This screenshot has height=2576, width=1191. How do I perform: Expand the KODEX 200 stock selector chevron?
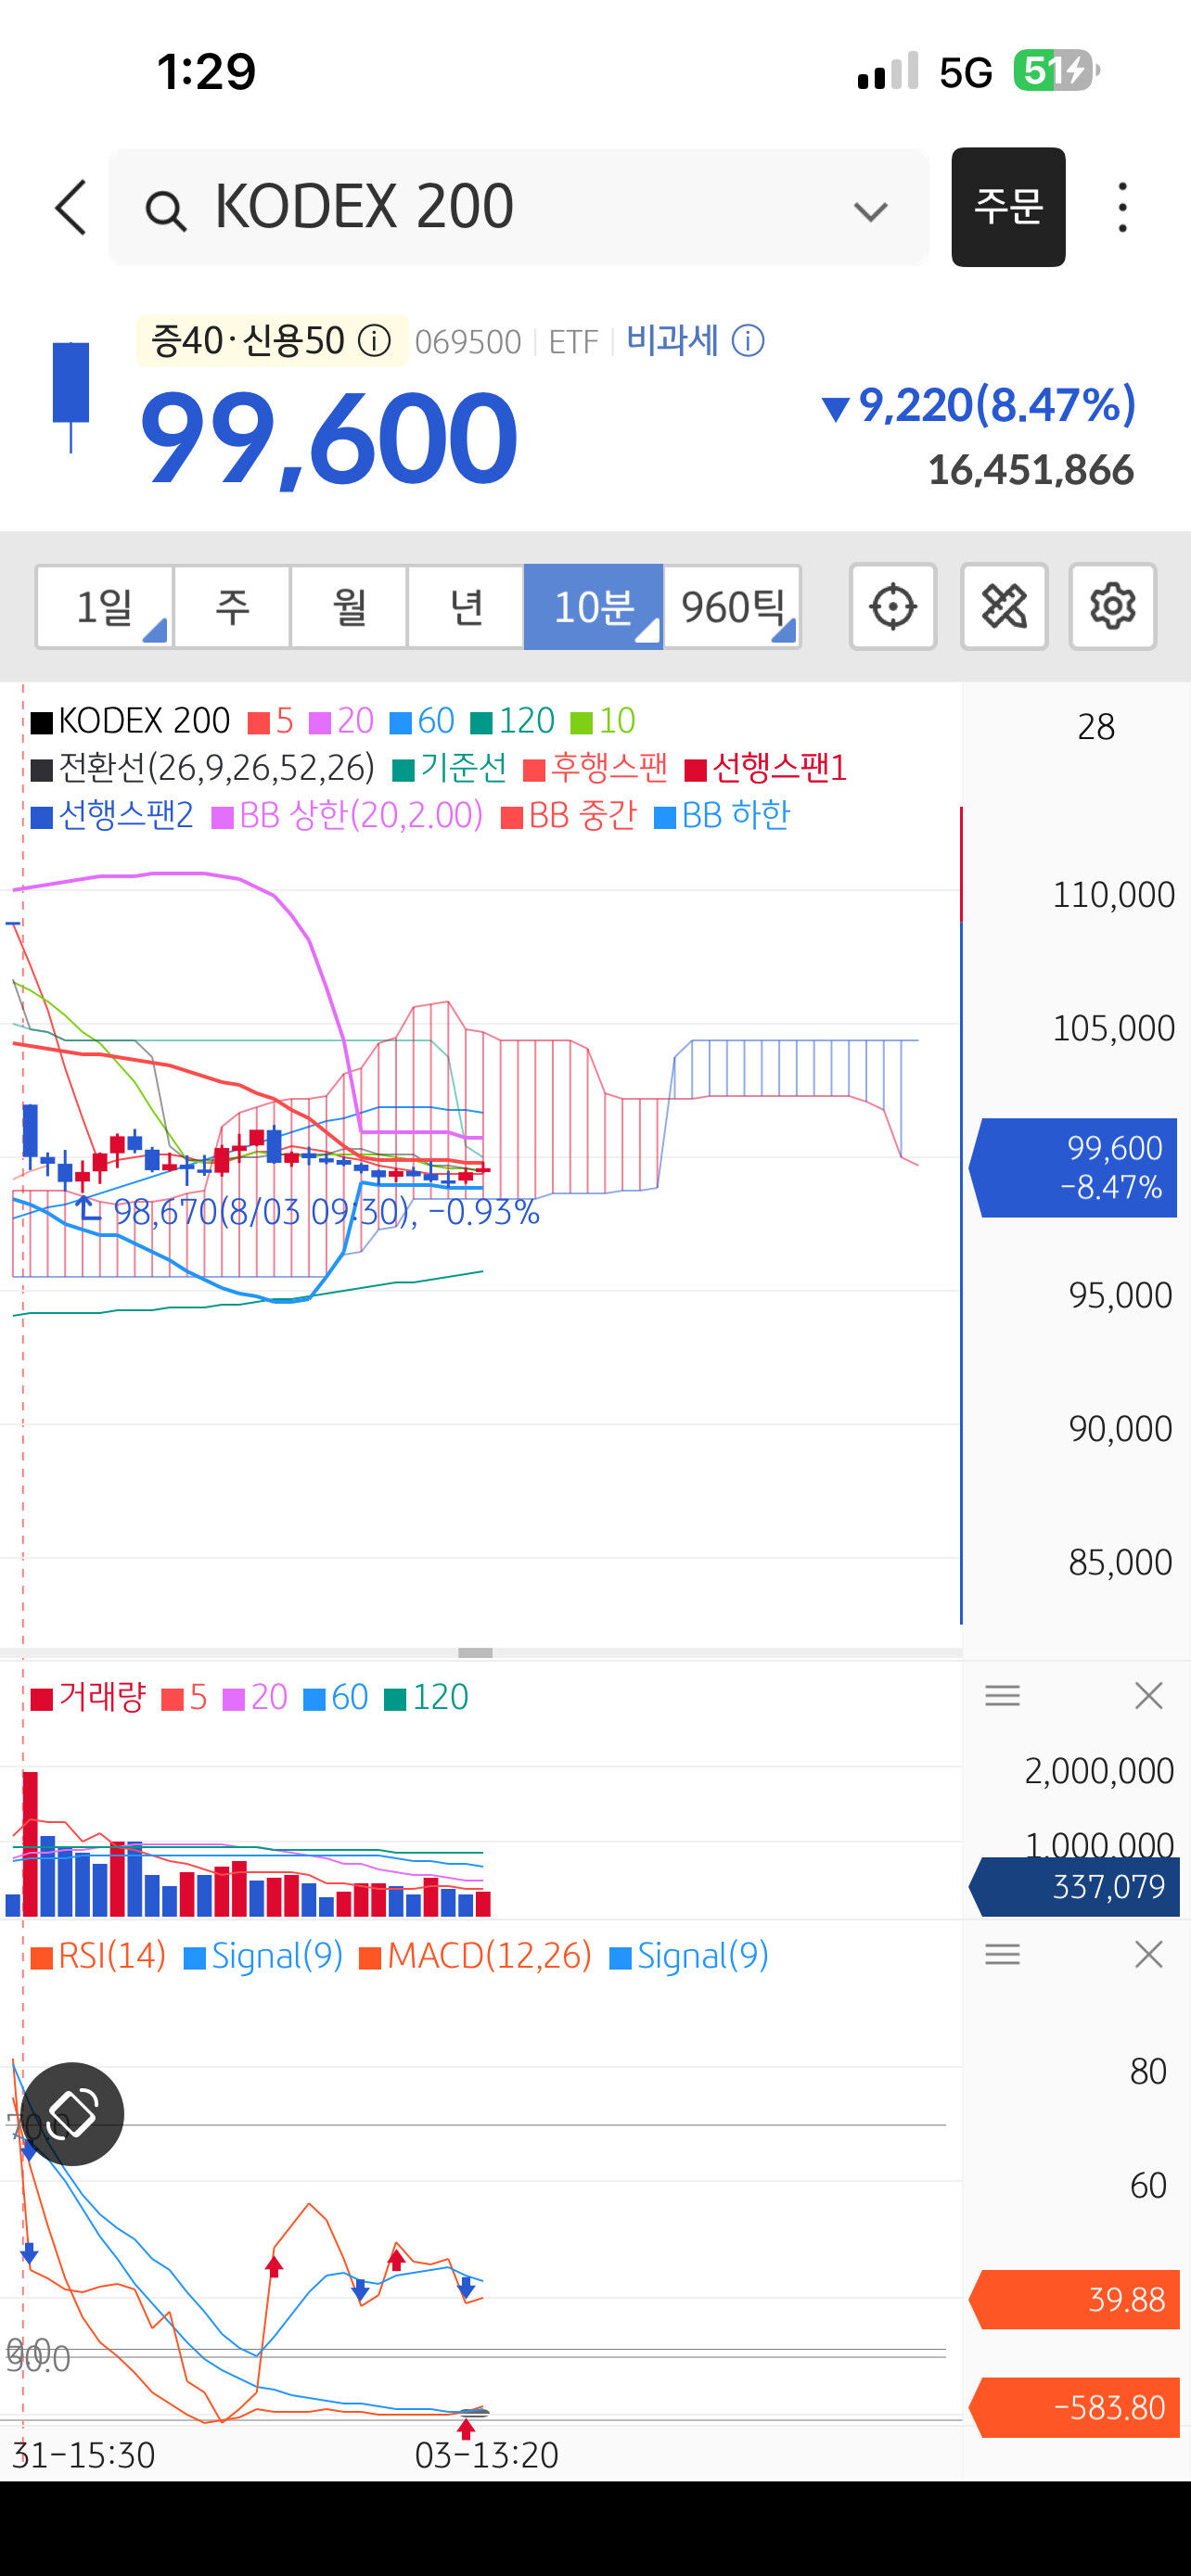(870, 211)
